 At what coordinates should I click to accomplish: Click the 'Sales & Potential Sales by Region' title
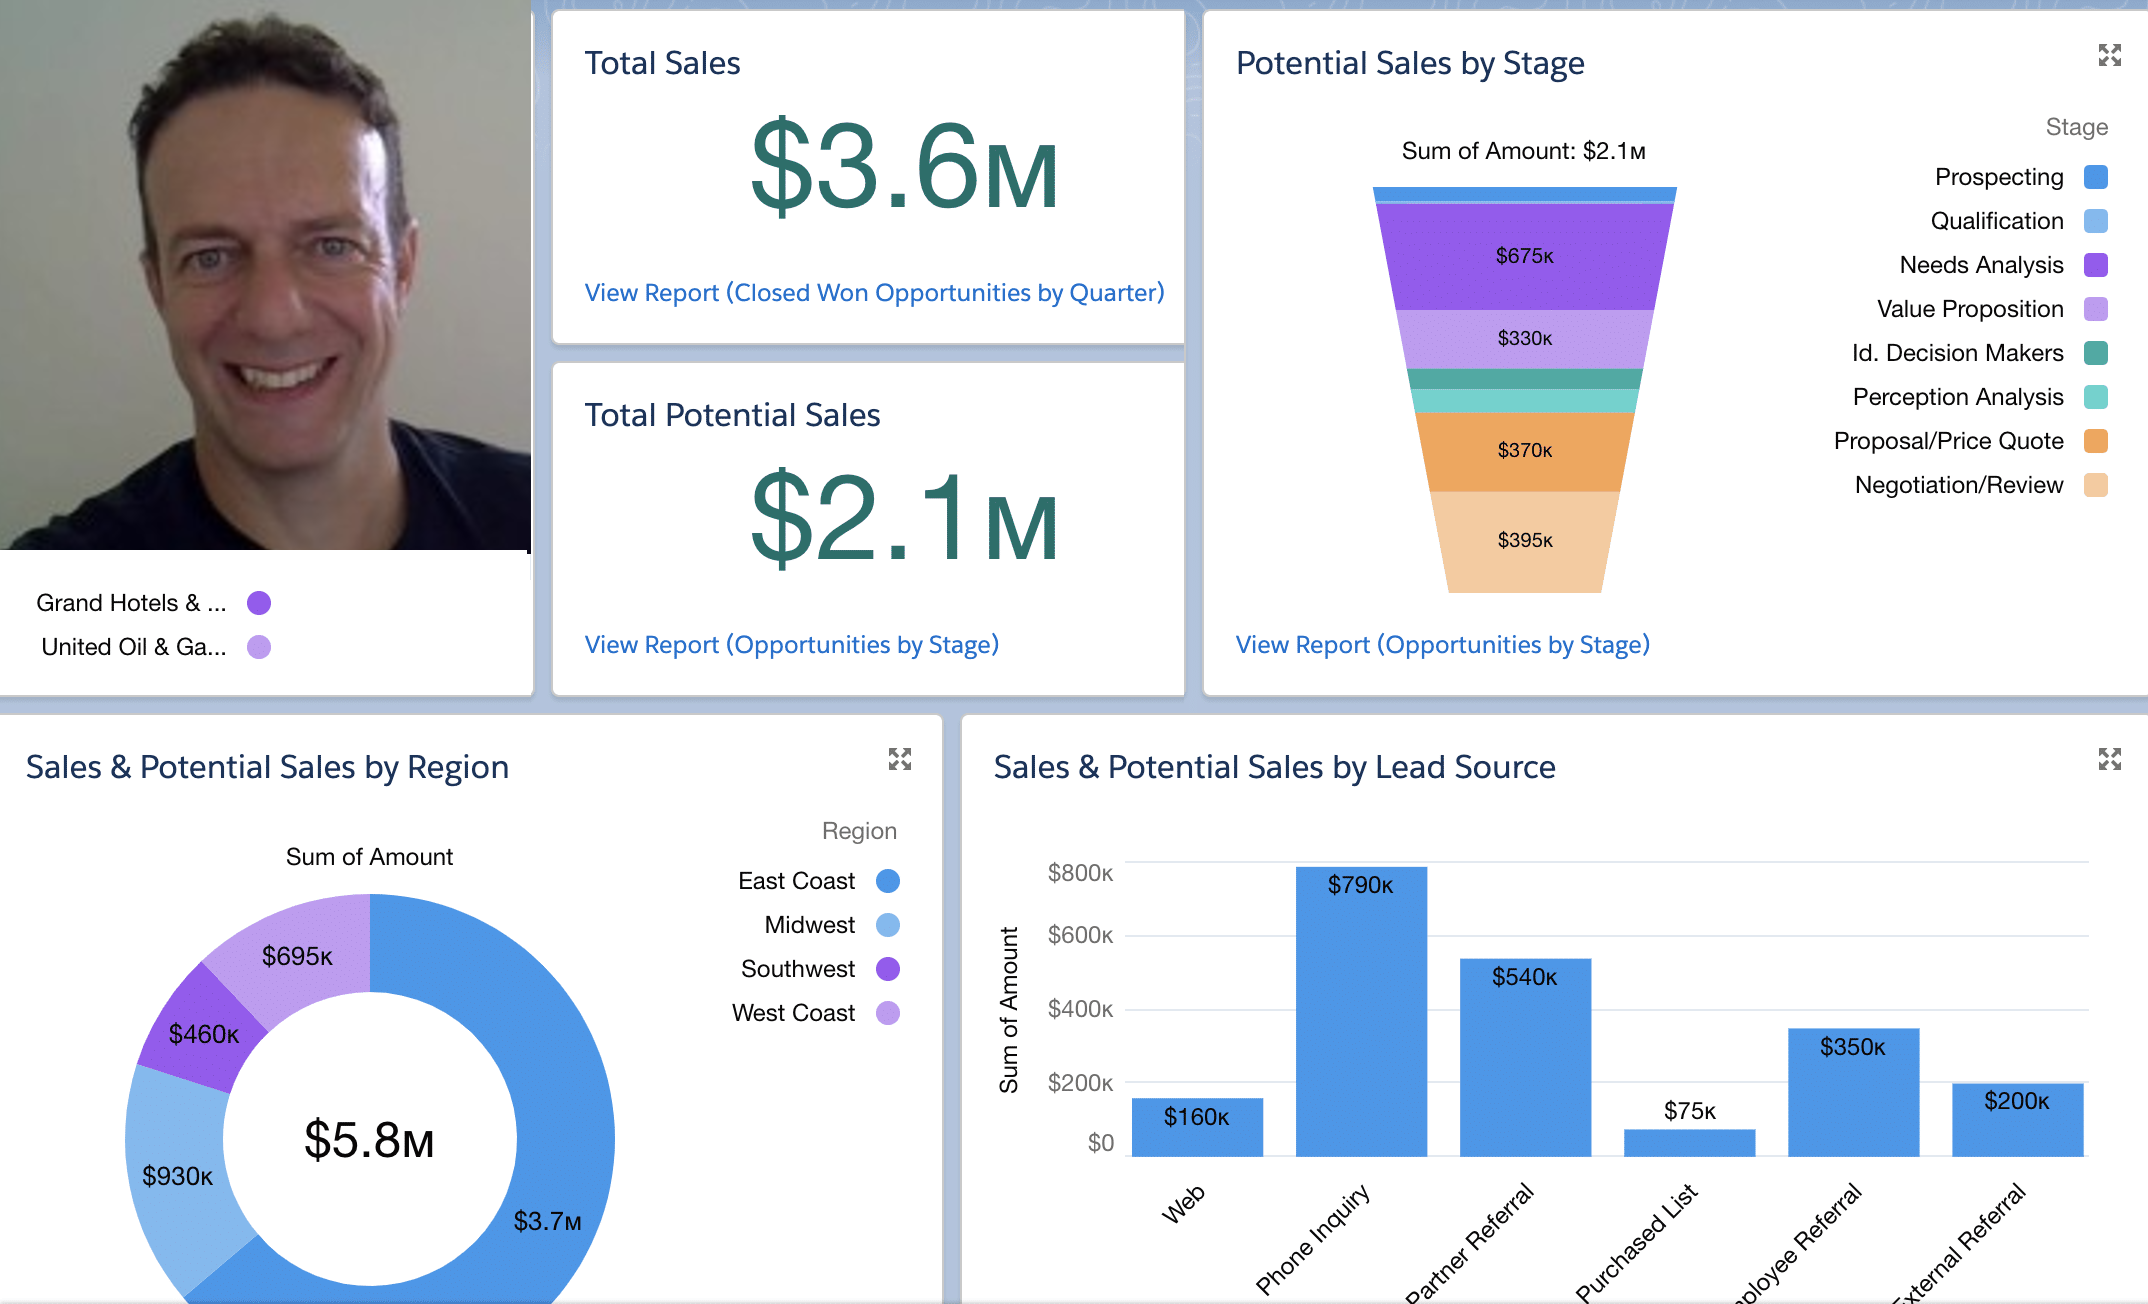267,767
